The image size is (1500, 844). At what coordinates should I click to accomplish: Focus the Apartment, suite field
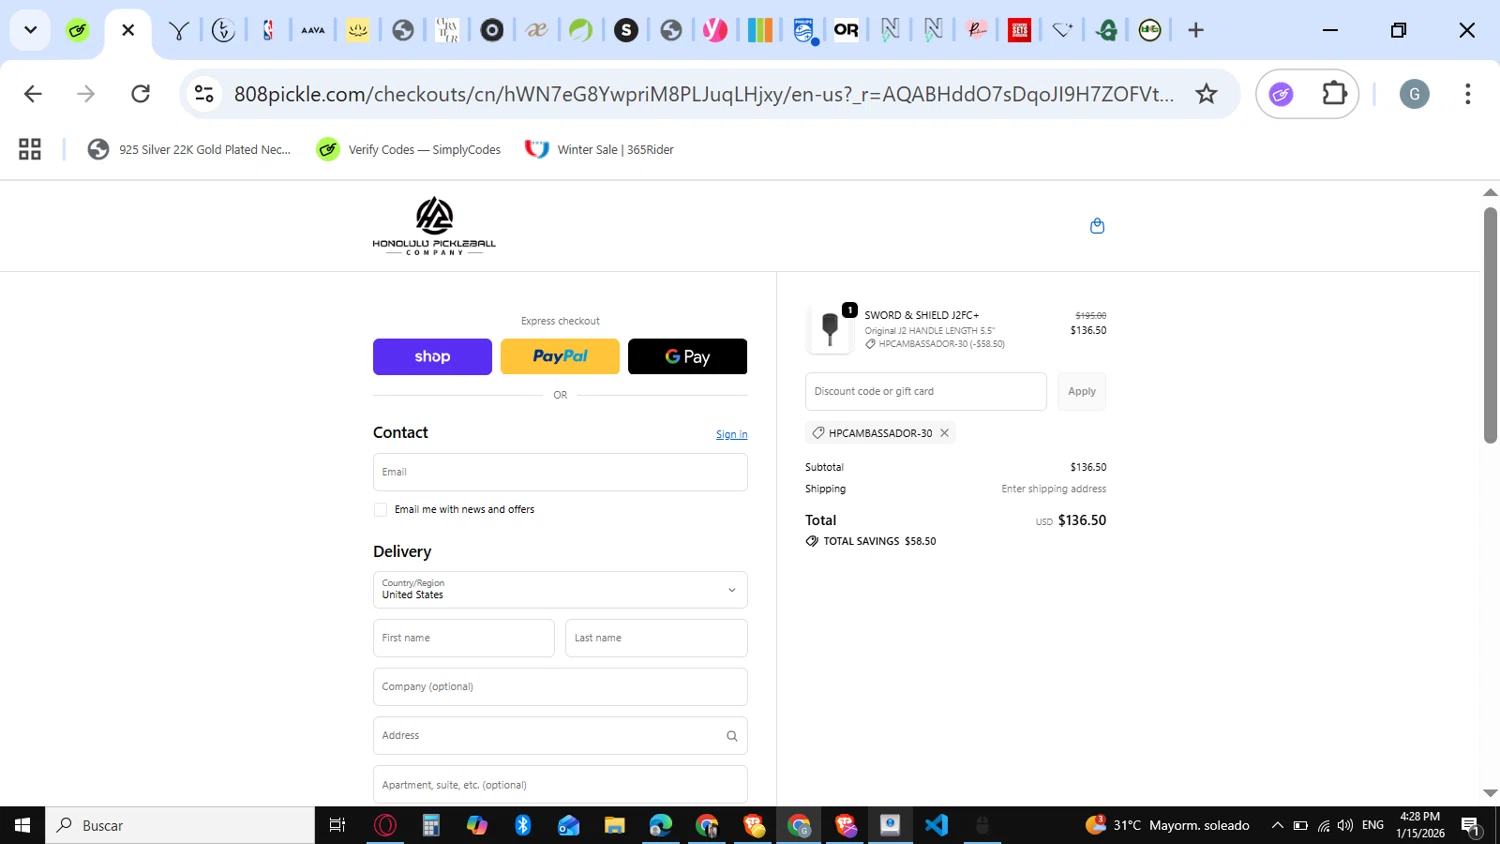560,785
